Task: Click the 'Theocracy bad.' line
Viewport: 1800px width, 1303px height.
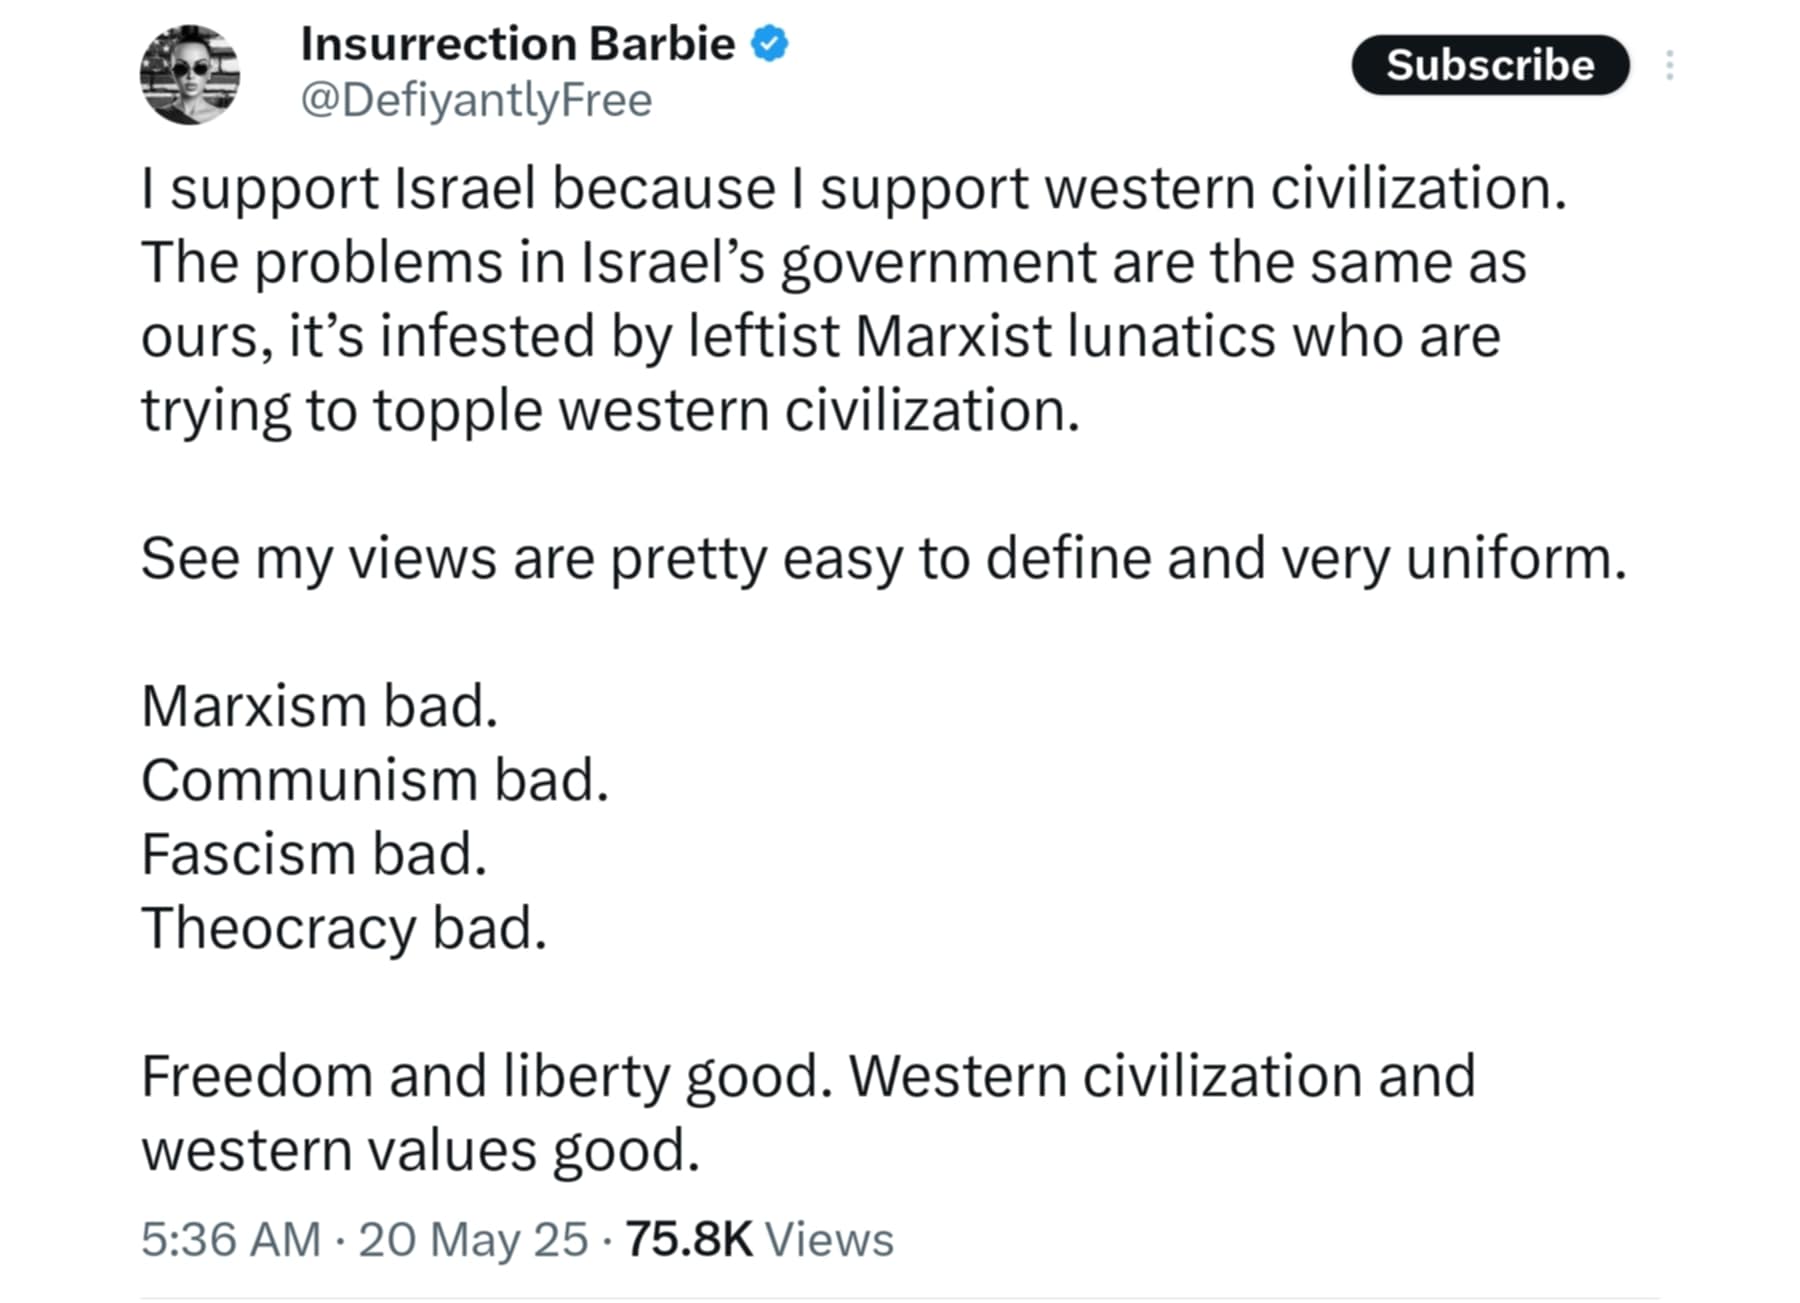Action: coord(344,928)
